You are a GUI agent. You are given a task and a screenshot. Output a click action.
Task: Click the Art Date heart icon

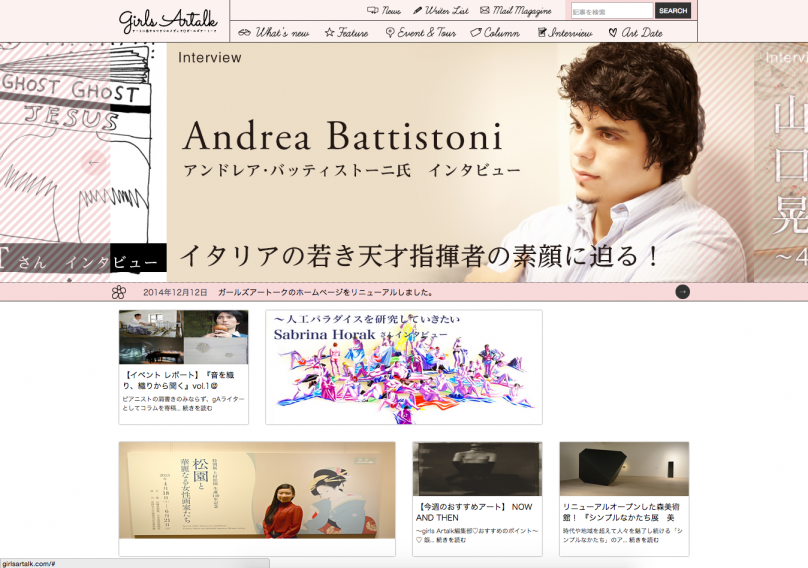coord(612,33)
